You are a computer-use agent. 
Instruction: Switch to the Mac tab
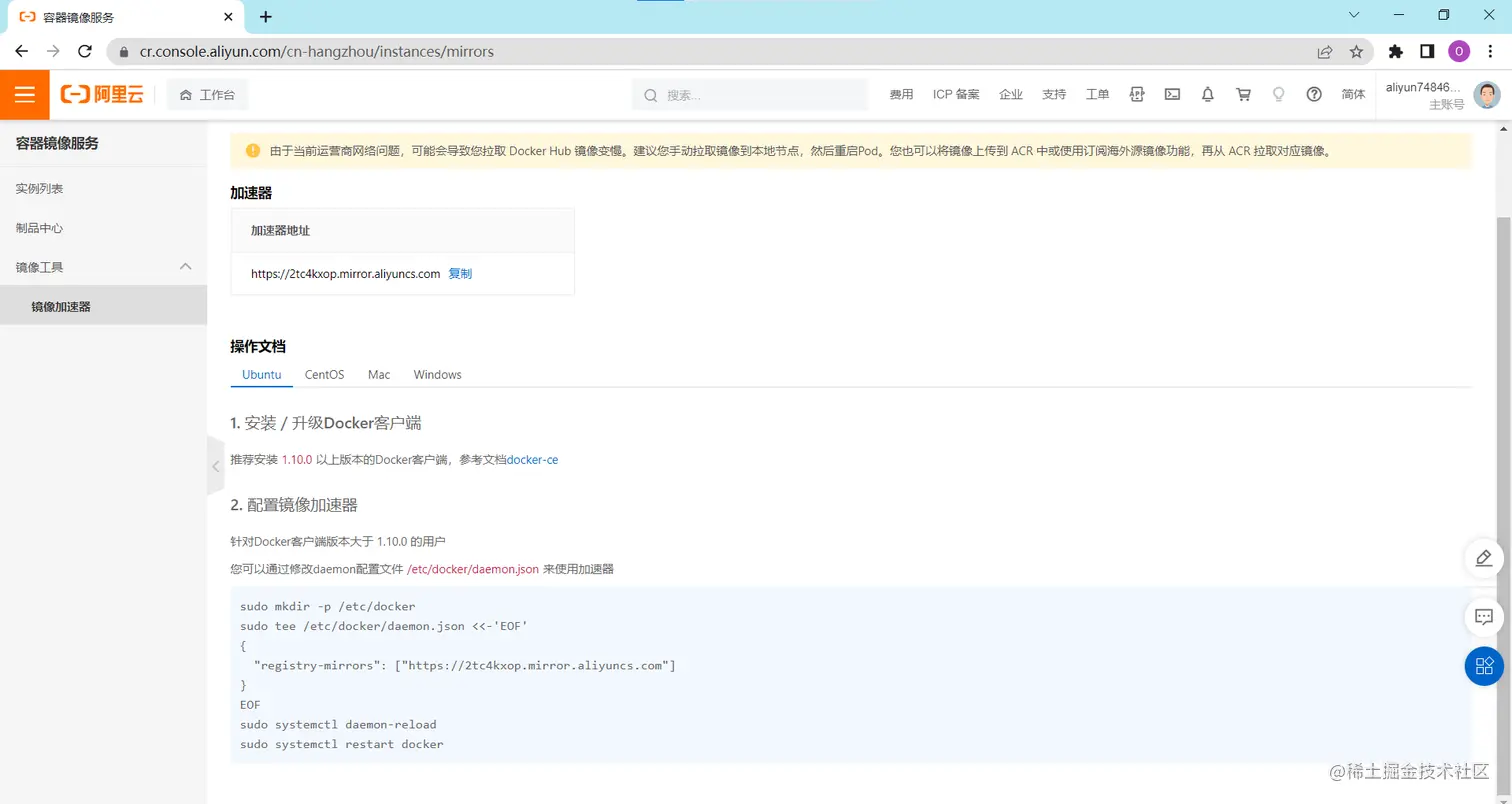pos(379,375)
